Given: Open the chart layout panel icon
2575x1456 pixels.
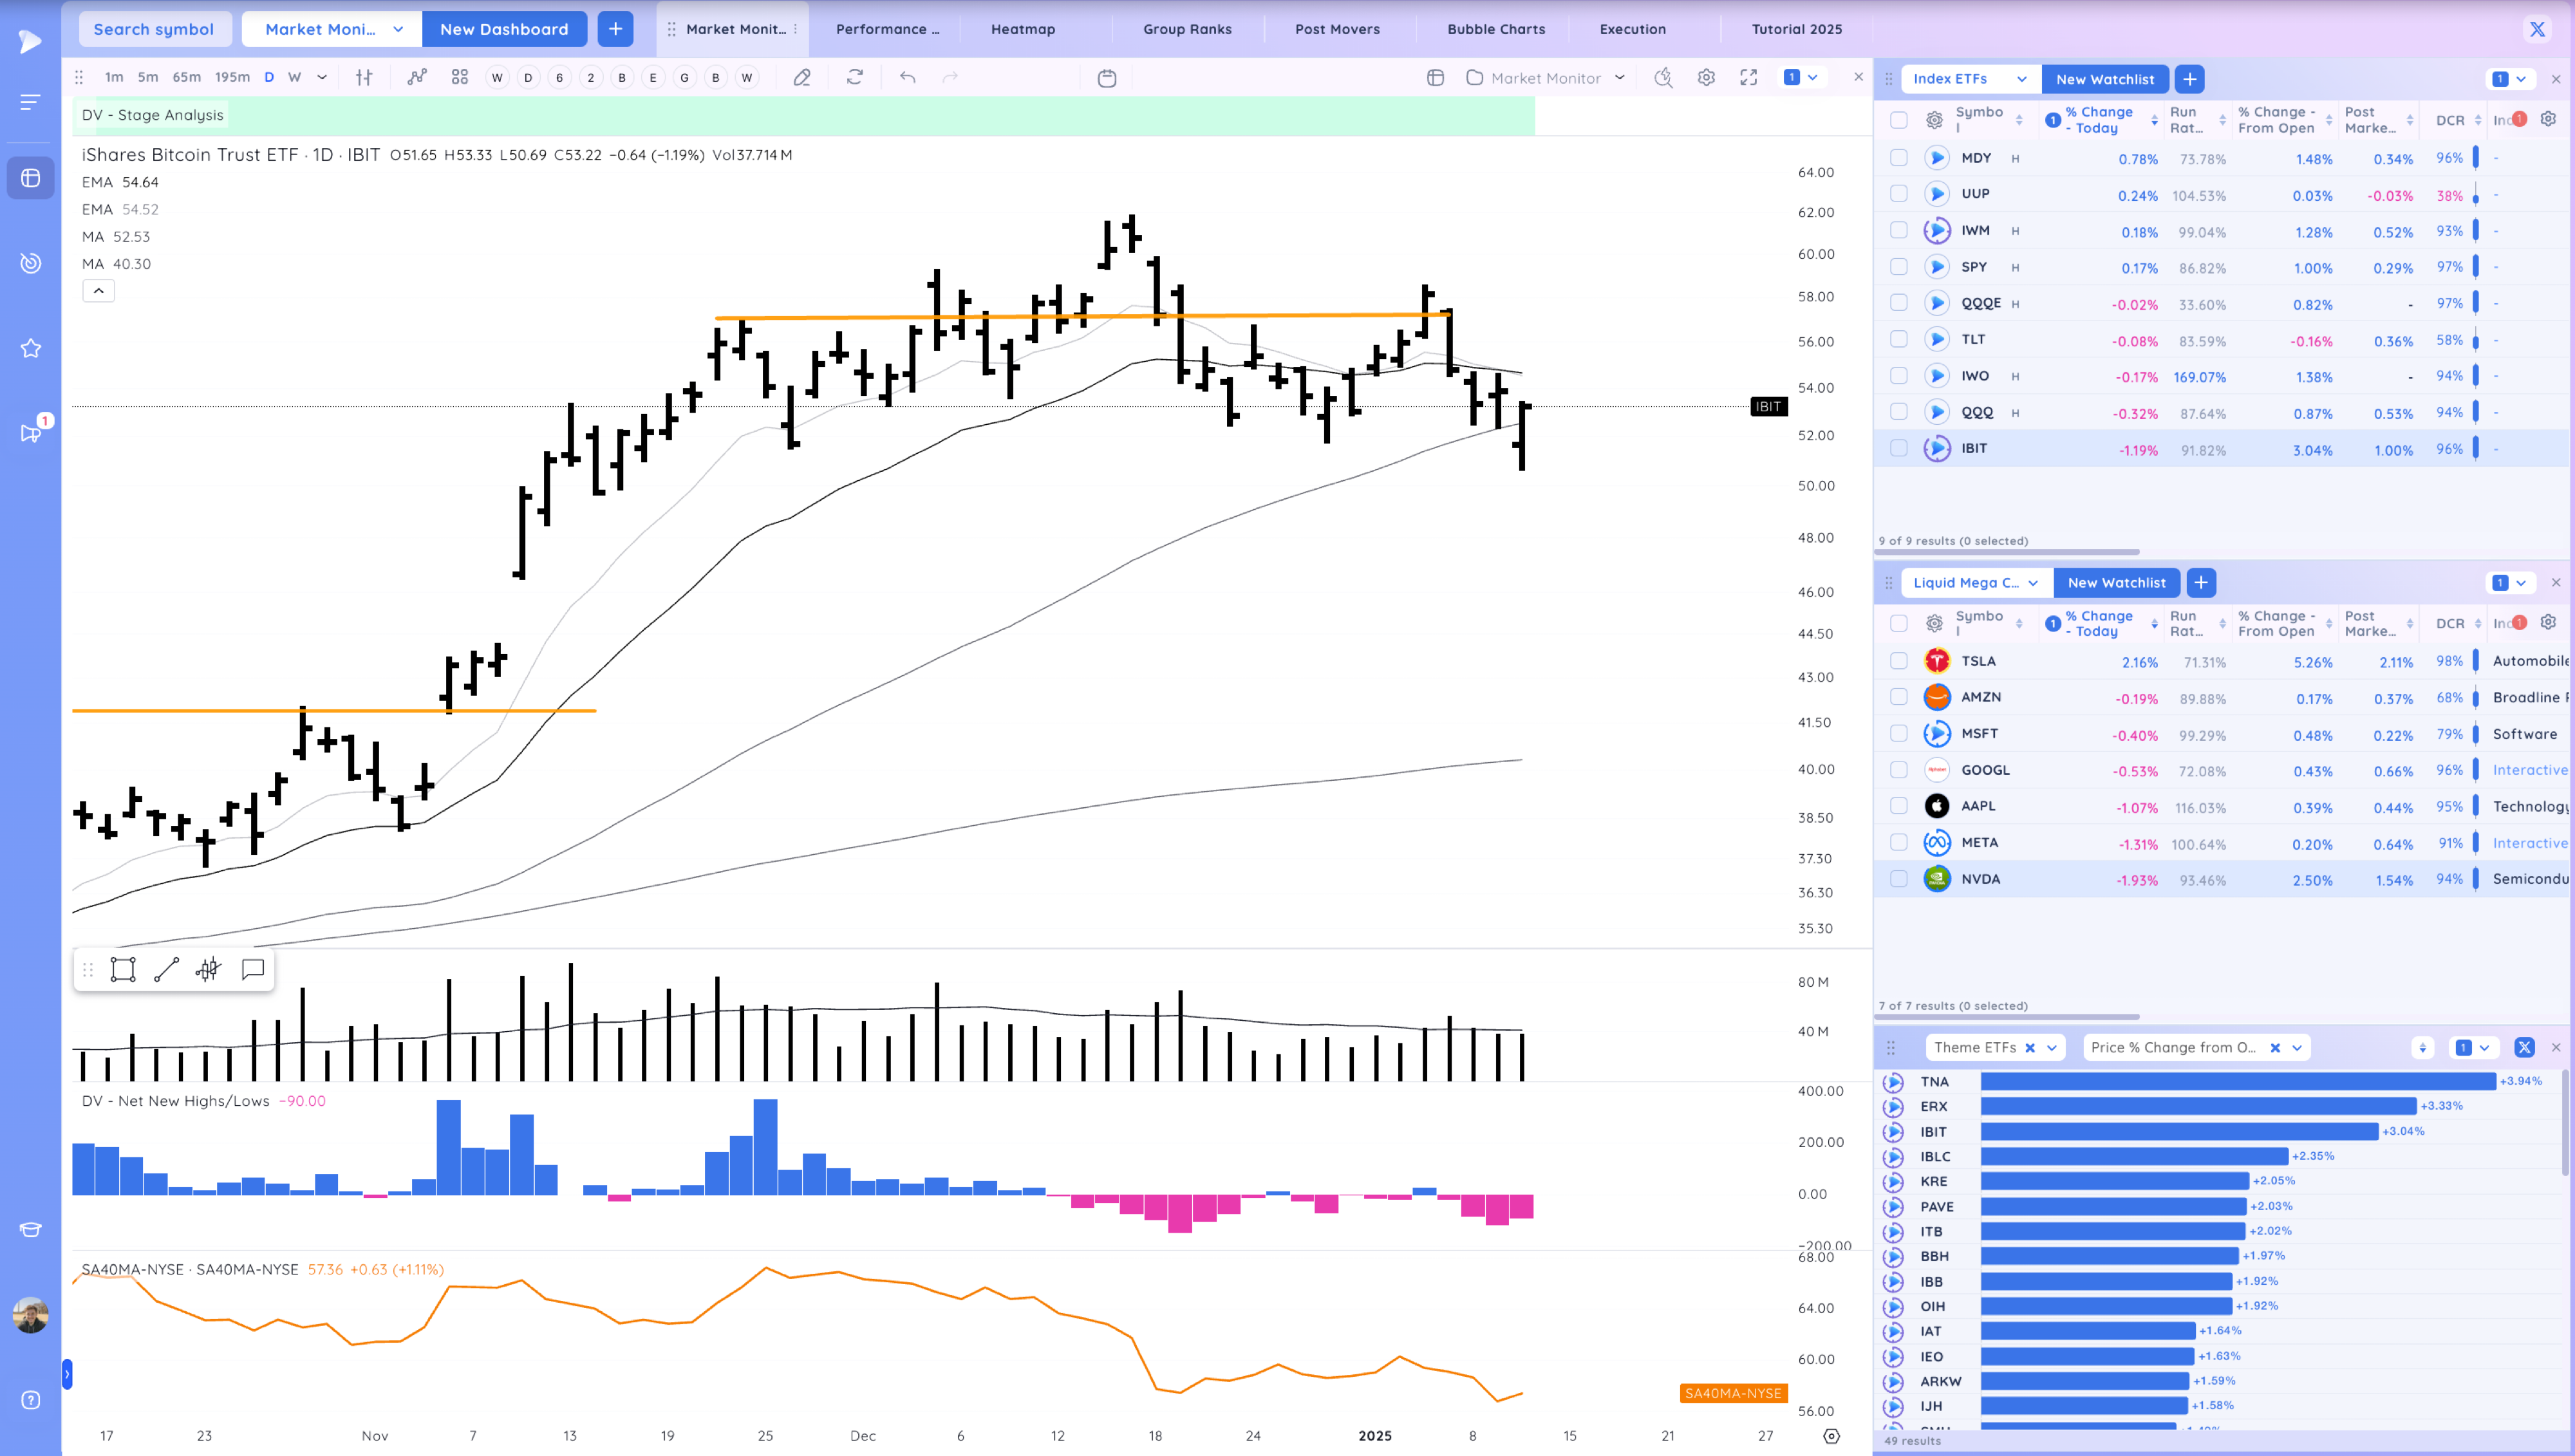Looking at the screenshot, I should (x=1436, y=78).
